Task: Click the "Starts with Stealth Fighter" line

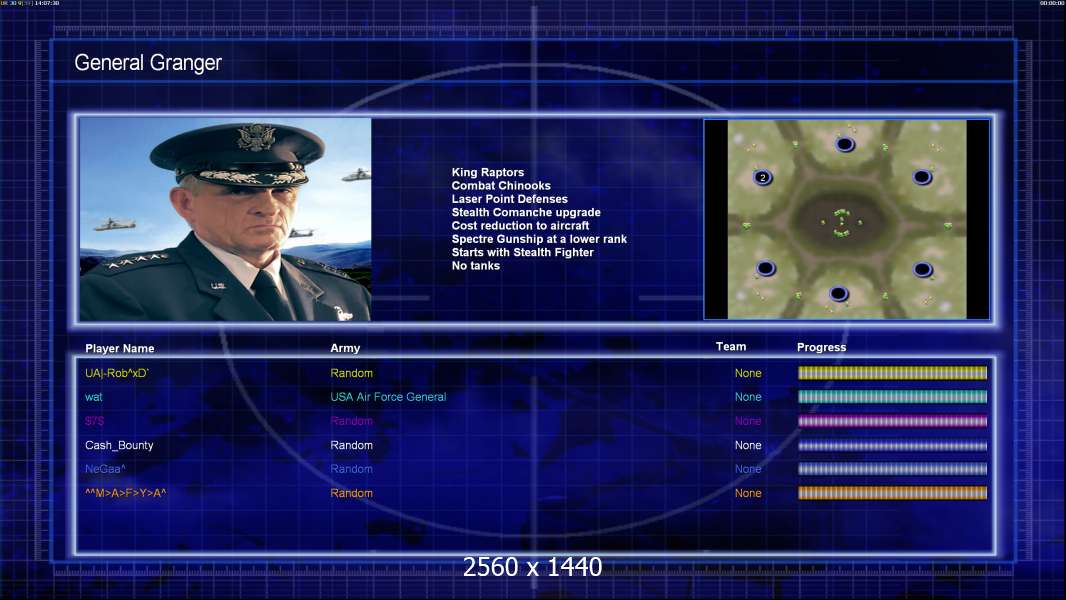Action: tap(522, 252)
